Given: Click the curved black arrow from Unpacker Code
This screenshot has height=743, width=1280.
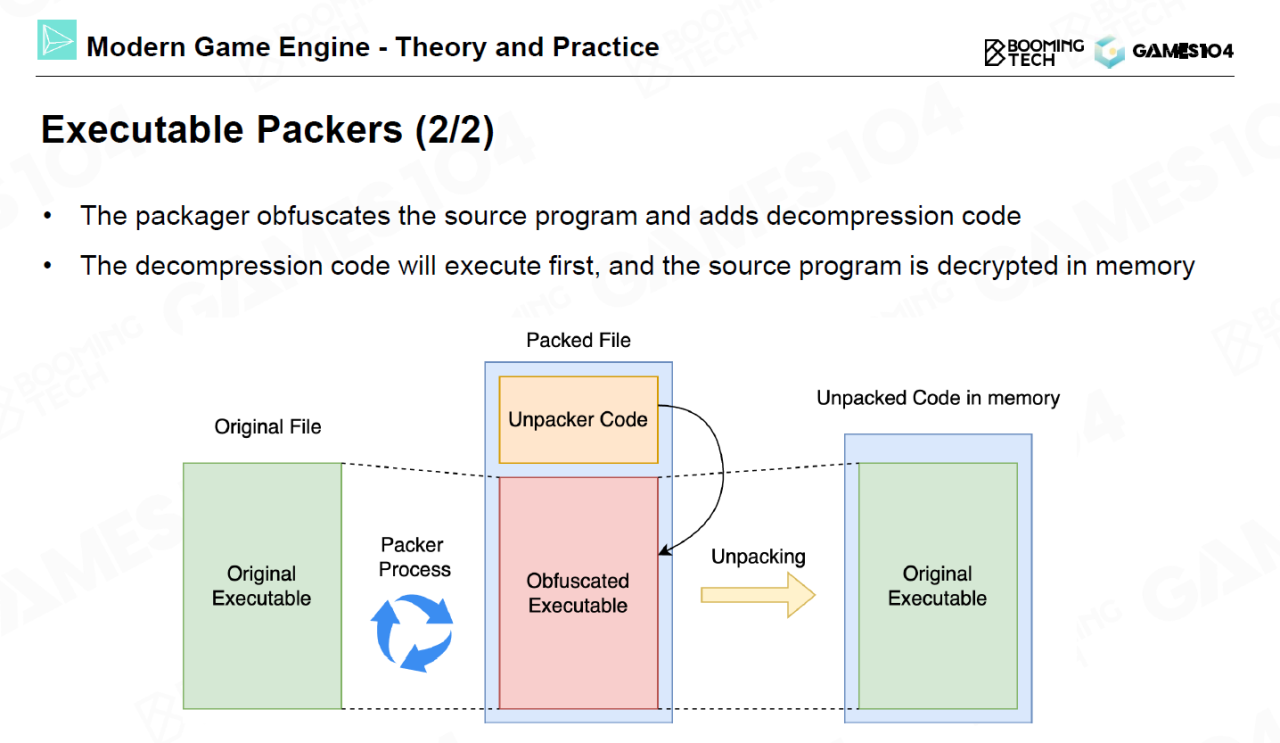Looking at the screenshot, I should coord(716,478).
